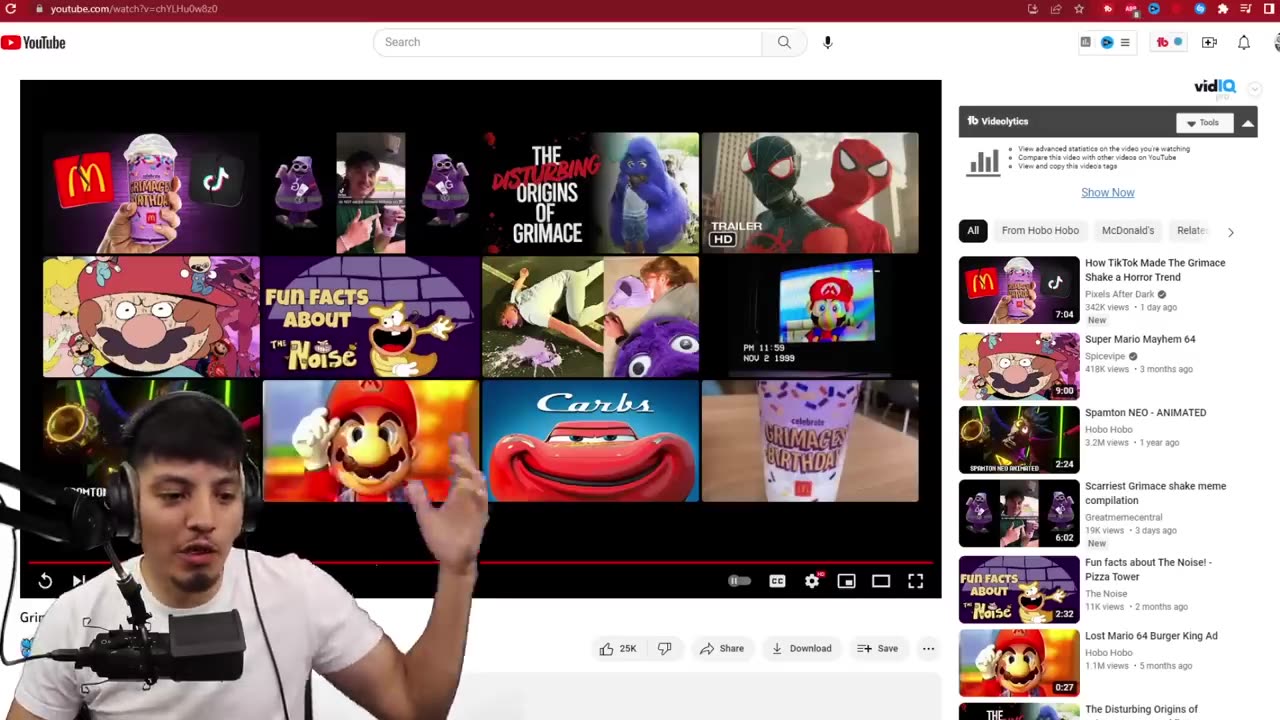Viewport: 1280px width, 720px height.
Task: Click the Pixels After Dark channel name
Action: click(x=1120, y=295)
